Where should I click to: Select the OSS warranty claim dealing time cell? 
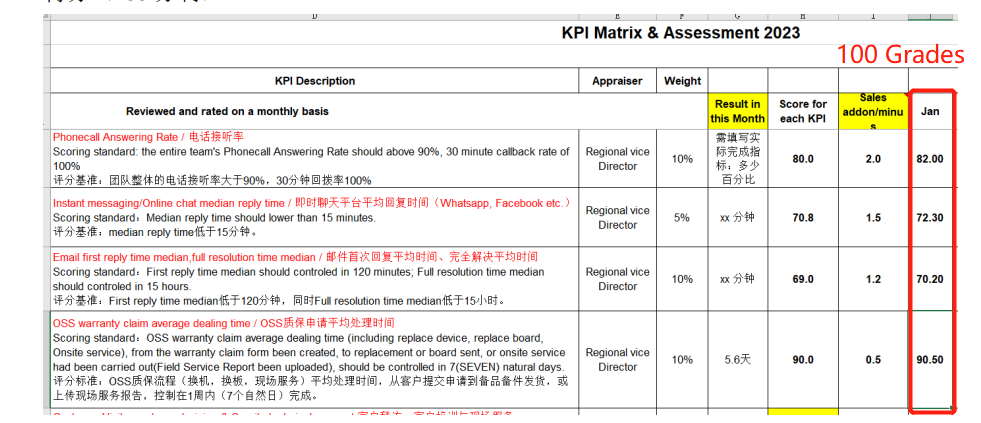coord(315,360)
